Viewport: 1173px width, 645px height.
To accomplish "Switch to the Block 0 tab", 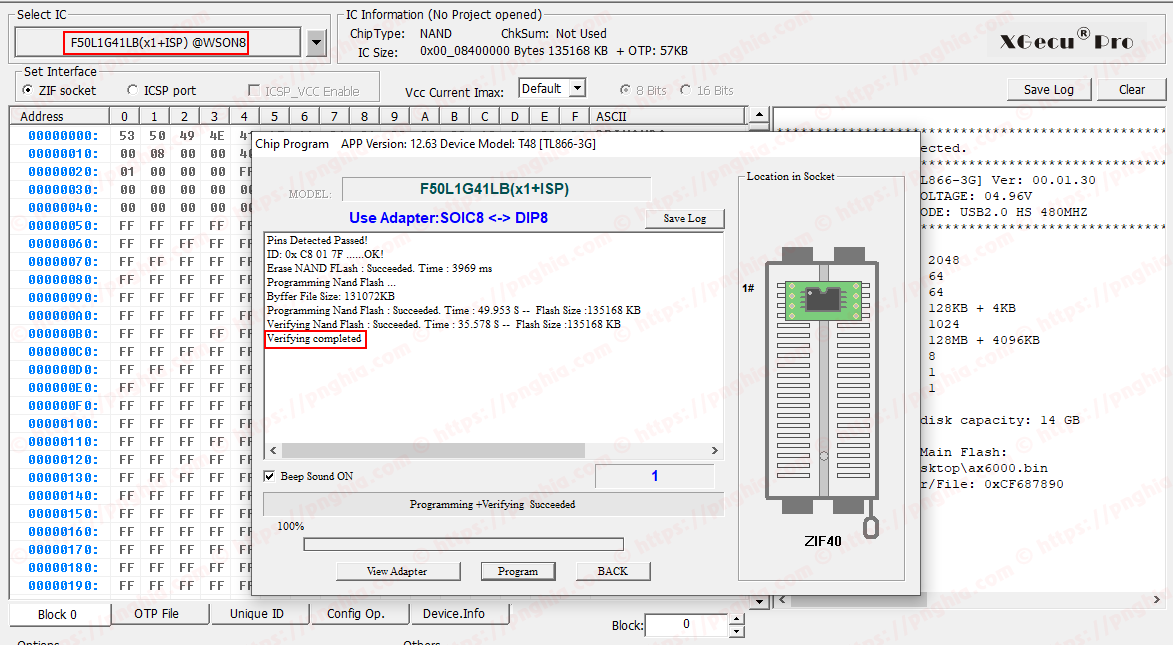I will pos(58,614).
